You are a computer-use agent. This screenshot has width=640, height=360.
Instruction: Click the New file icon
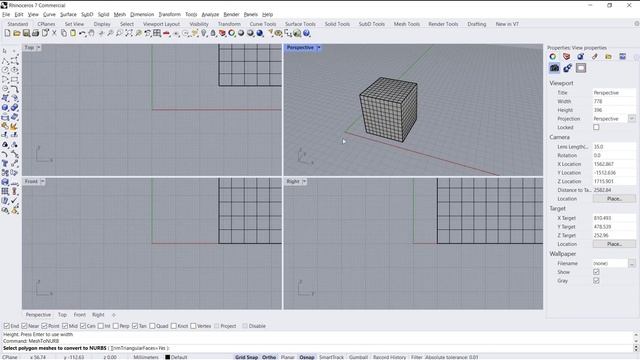point(7,33)
